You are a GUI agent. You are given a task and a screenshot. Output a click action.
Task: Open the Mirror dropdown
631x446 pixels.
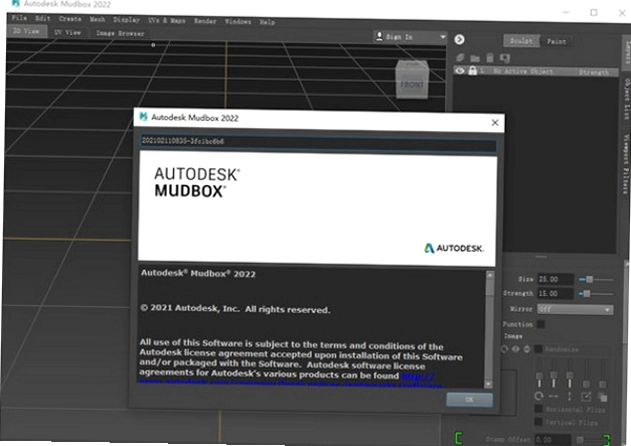[x=575, y=309]
